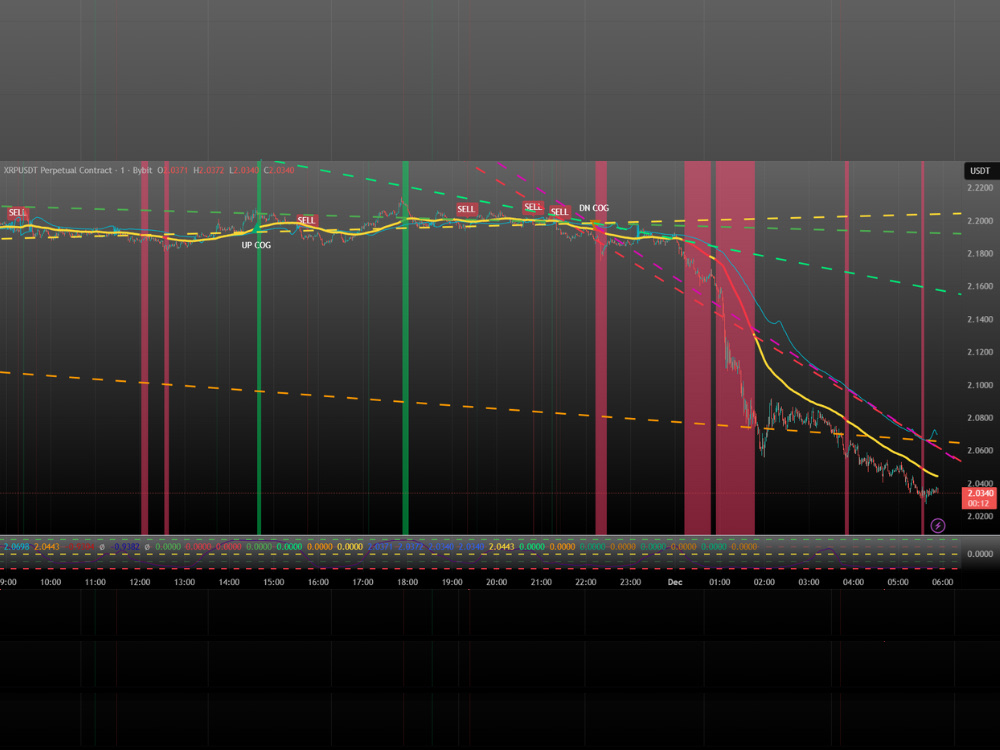1000x750 pixels.
Task: Click the Dec date axis label
Action: coord(675,582)
